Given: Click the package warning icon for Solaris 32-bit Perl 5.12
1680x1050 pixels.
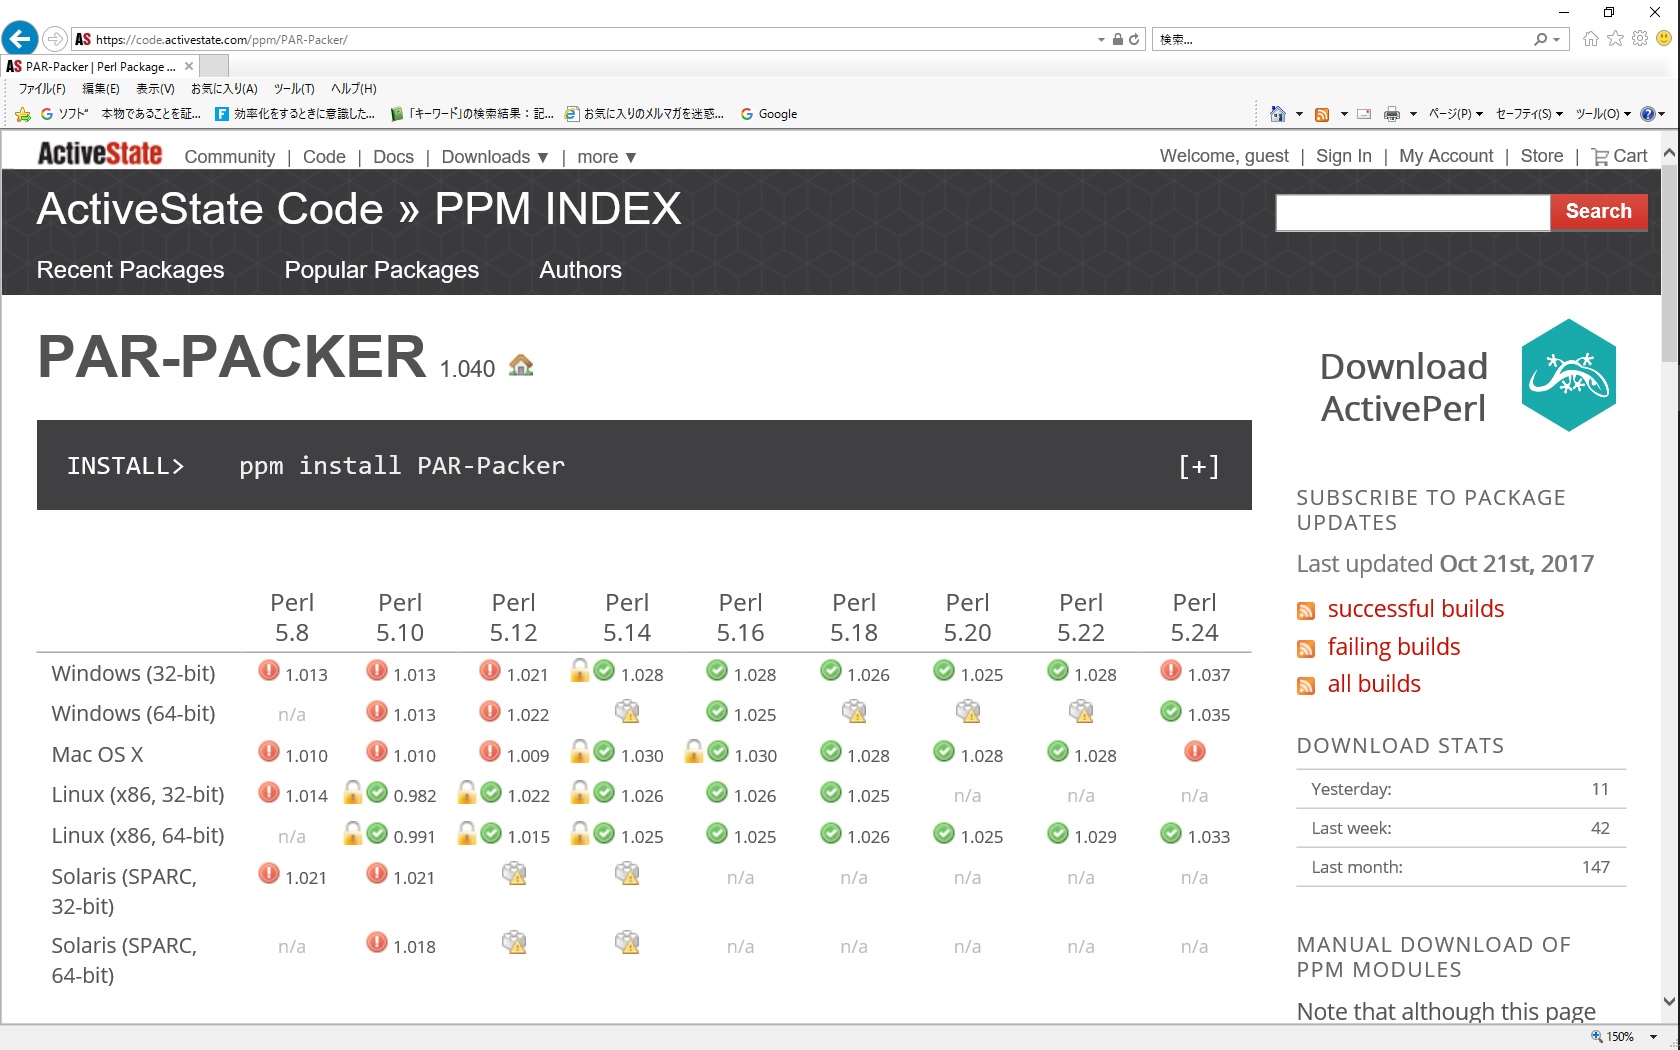Looking at the screenshot, I should (x=514, y=873).
